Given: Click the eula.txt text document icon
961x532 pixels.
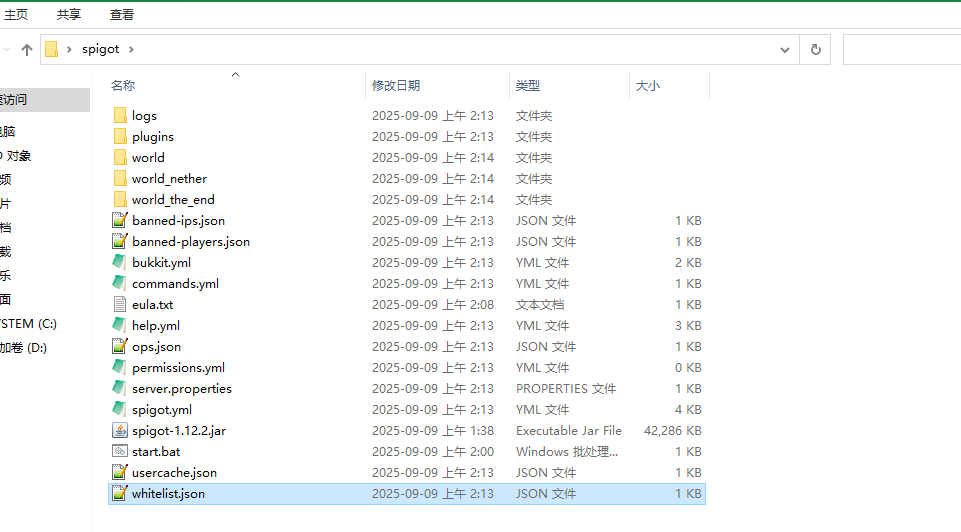Looking at the screenshot, I should click(x=120, y=305).
